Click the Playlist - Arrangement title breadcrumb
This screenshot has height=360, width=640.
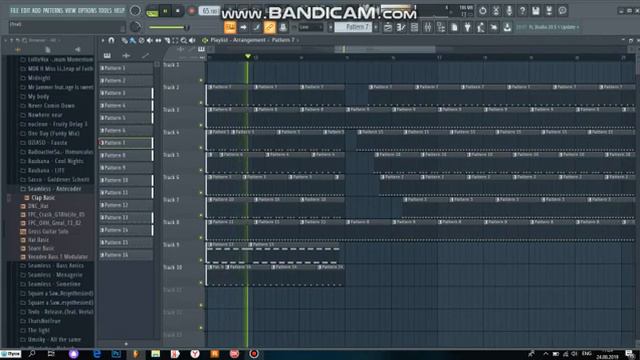[238, 40]
